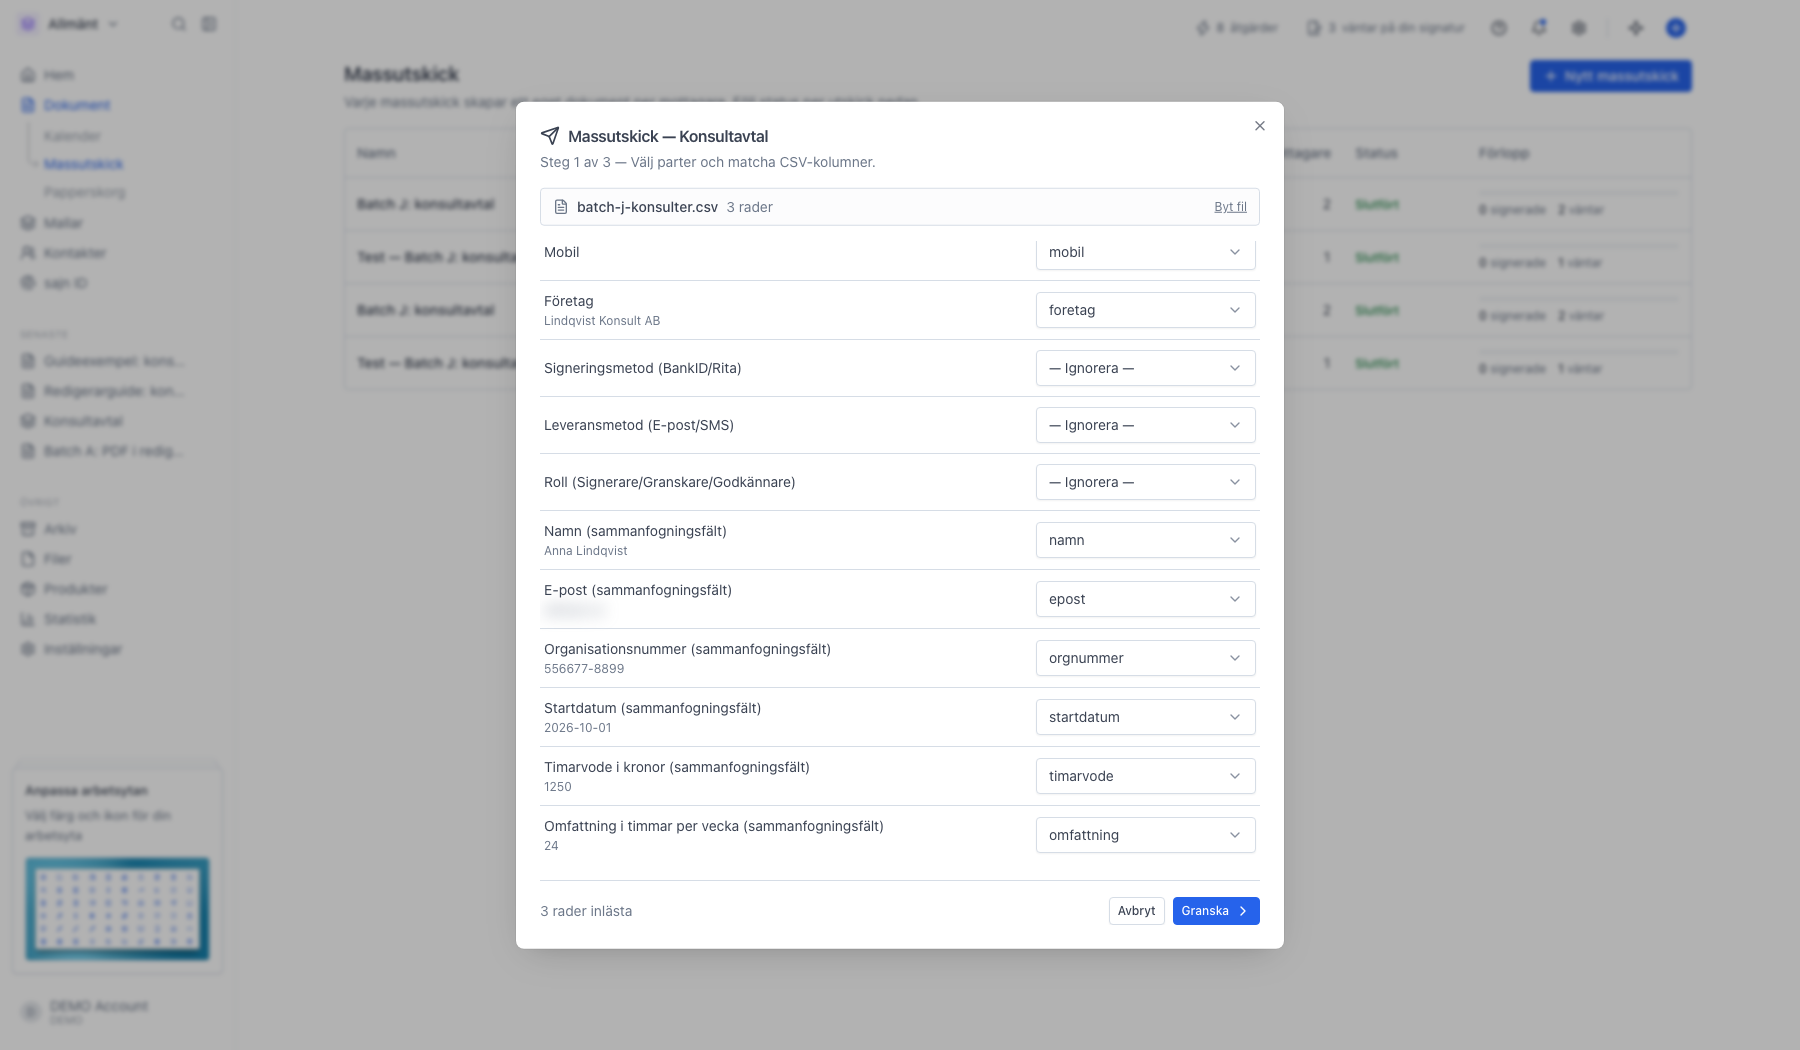Image resolution: width=1800 pixels, height=1050 pixels.
Task: Open the E-post merge field dropdown
Action: point(1145,599)
